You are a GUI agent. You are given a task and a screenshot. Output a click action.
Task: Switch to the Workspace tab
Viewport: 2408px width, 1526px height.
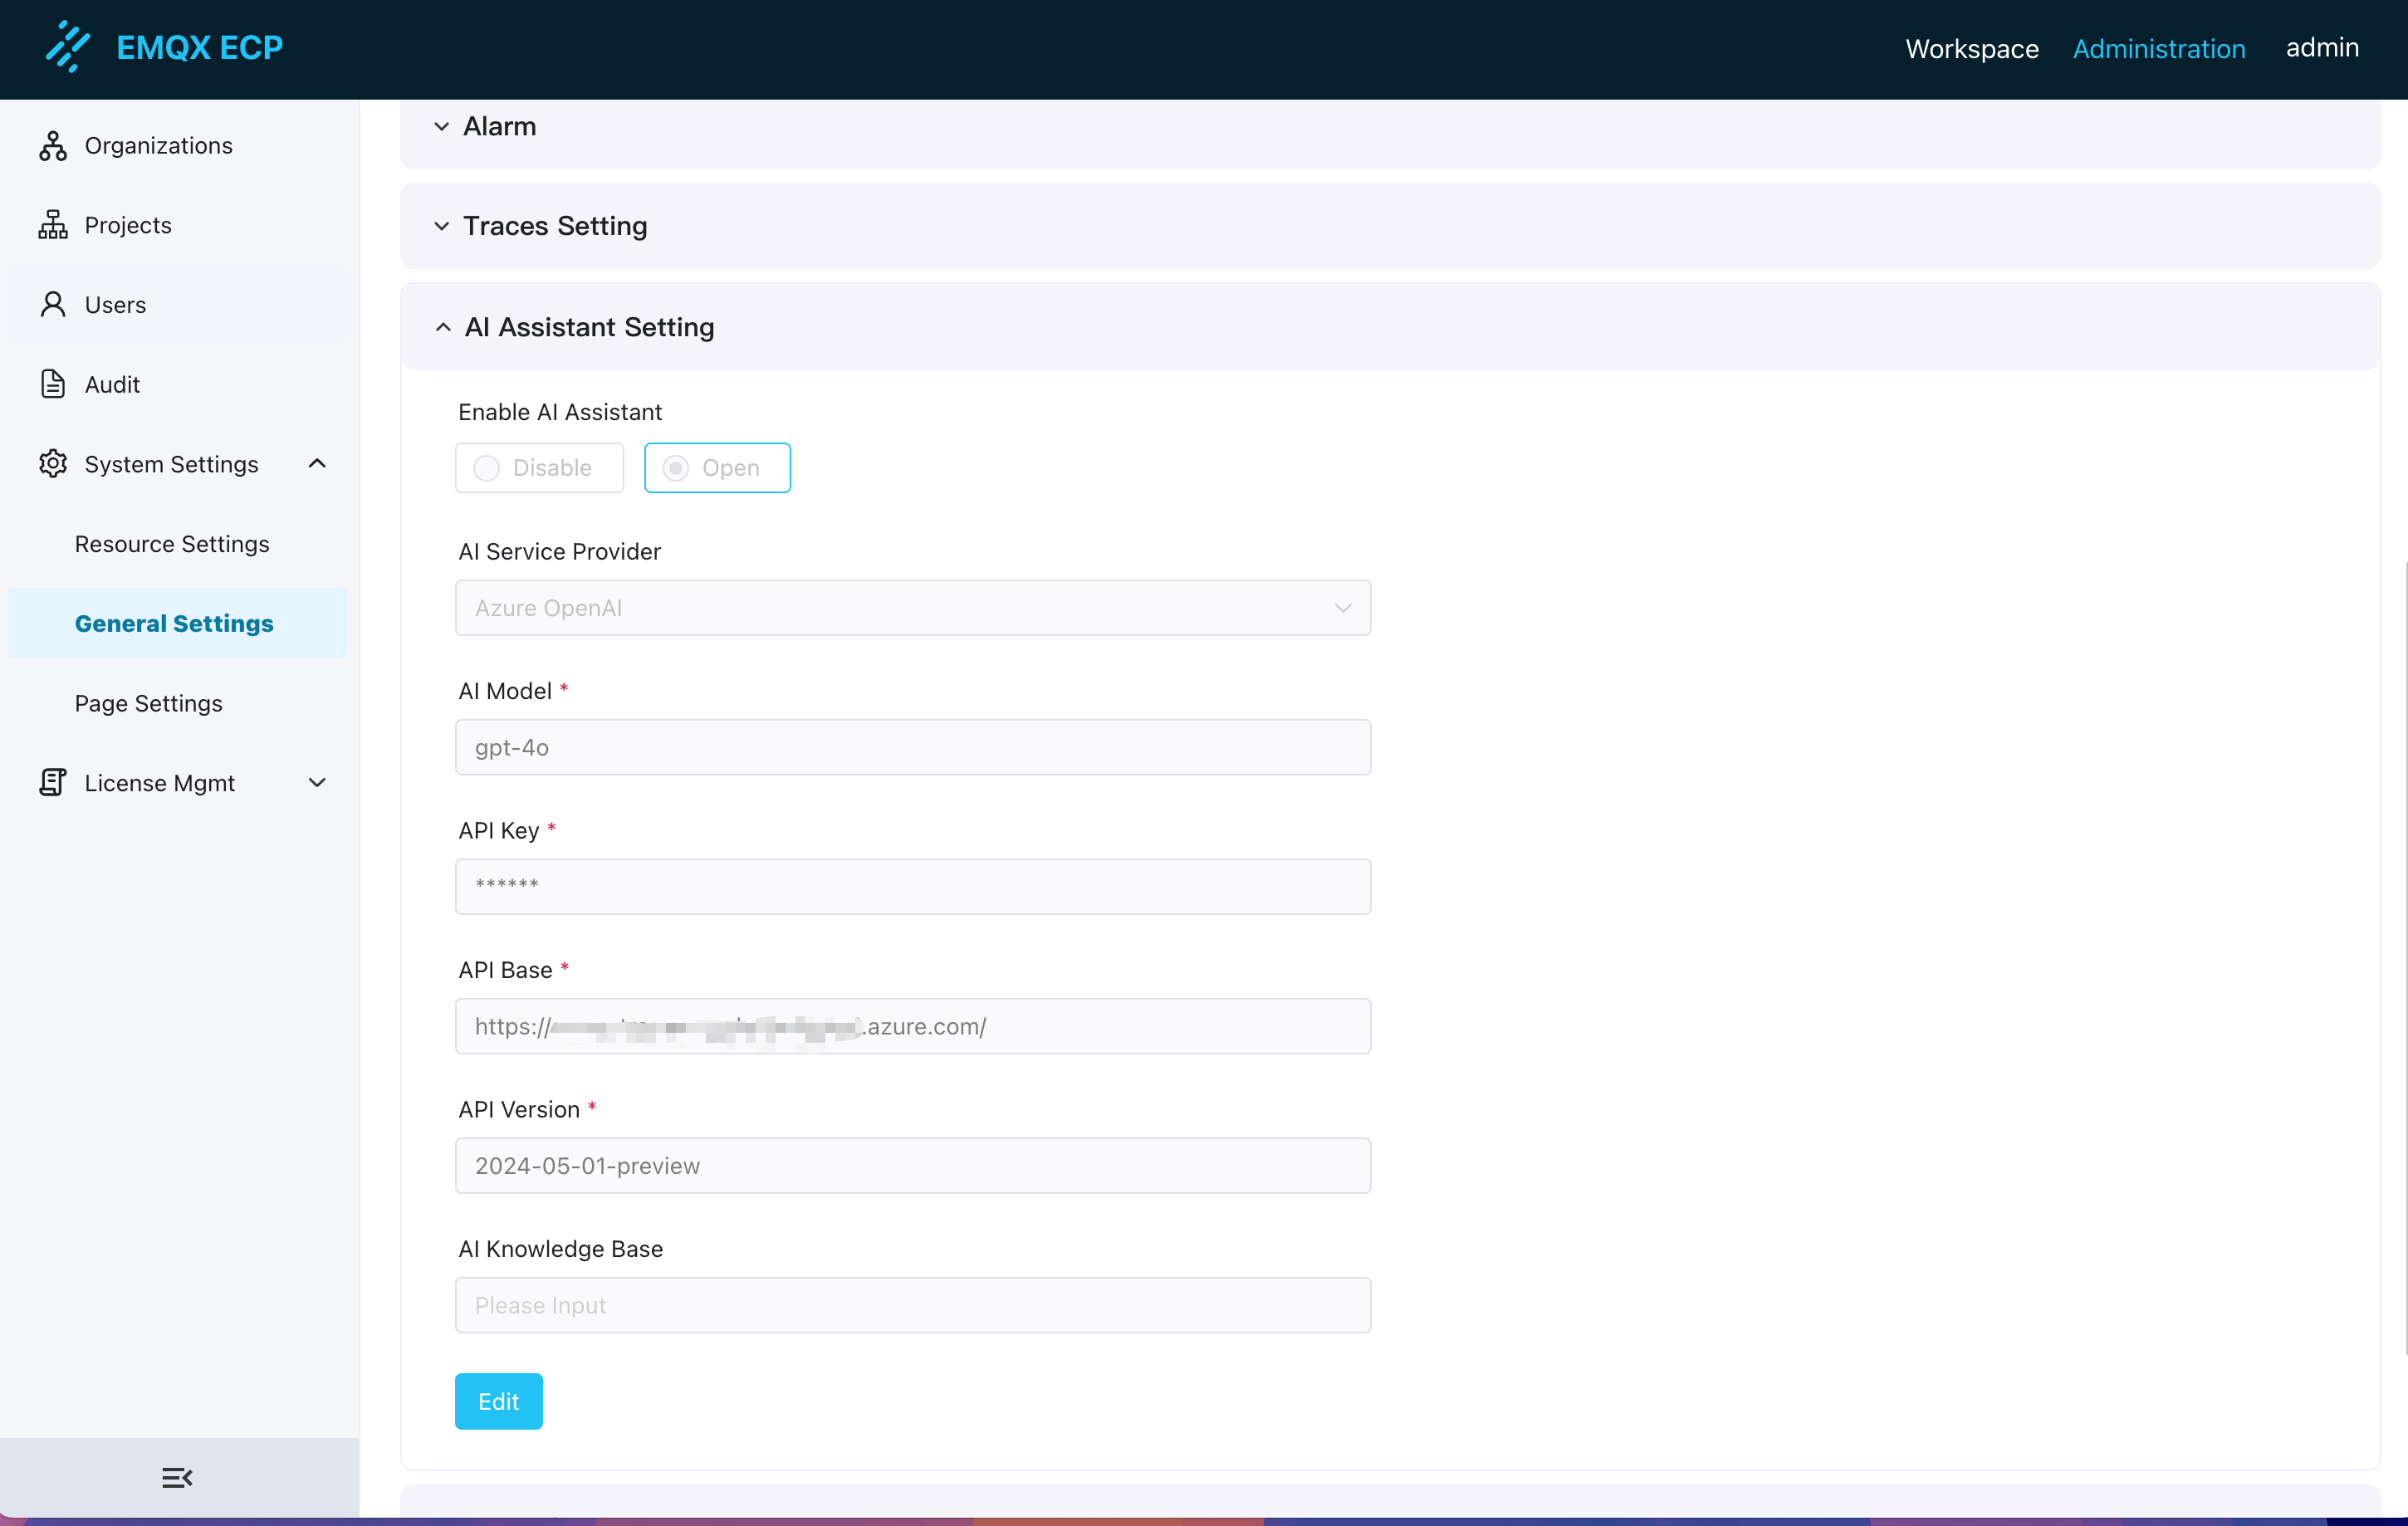point(1971,48)
